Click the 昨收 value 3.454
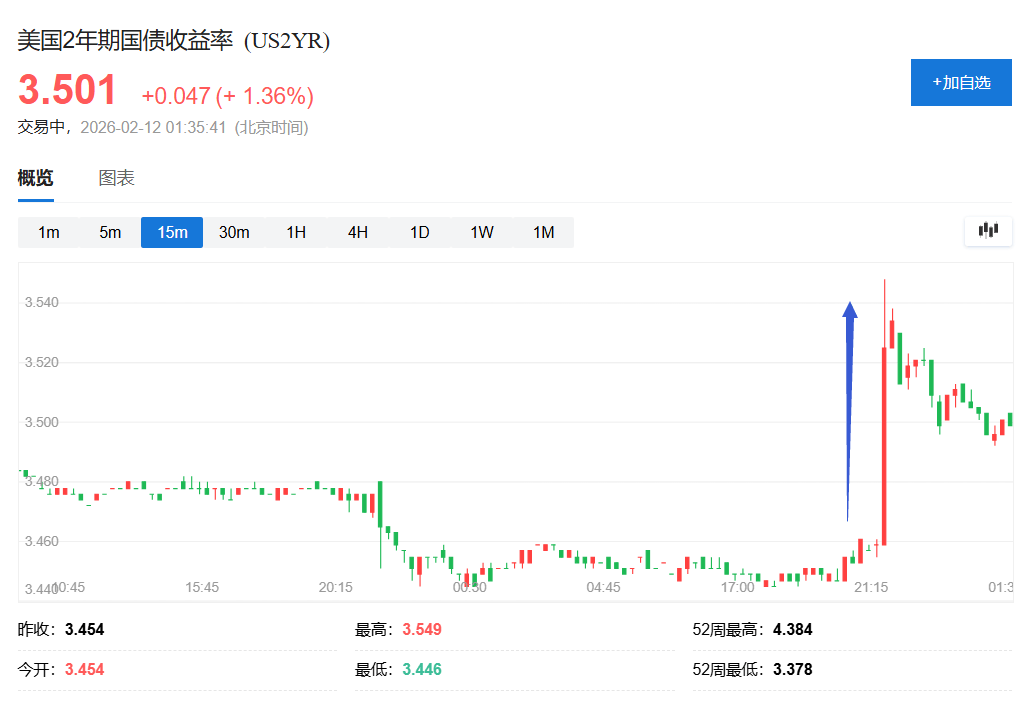Screen dimensions: 1026x708 tap(85, 630)
